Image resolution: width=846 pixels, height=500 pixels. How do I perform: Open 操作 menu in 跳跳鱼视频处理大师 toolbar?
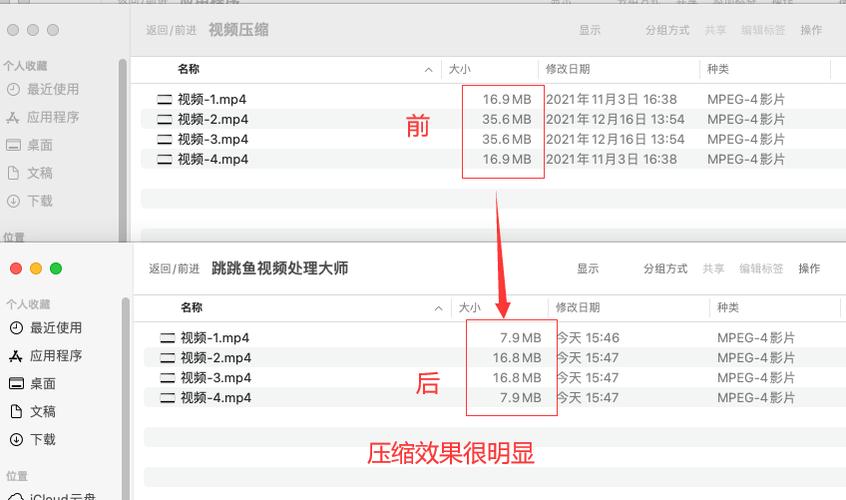[x=809, y=269]
